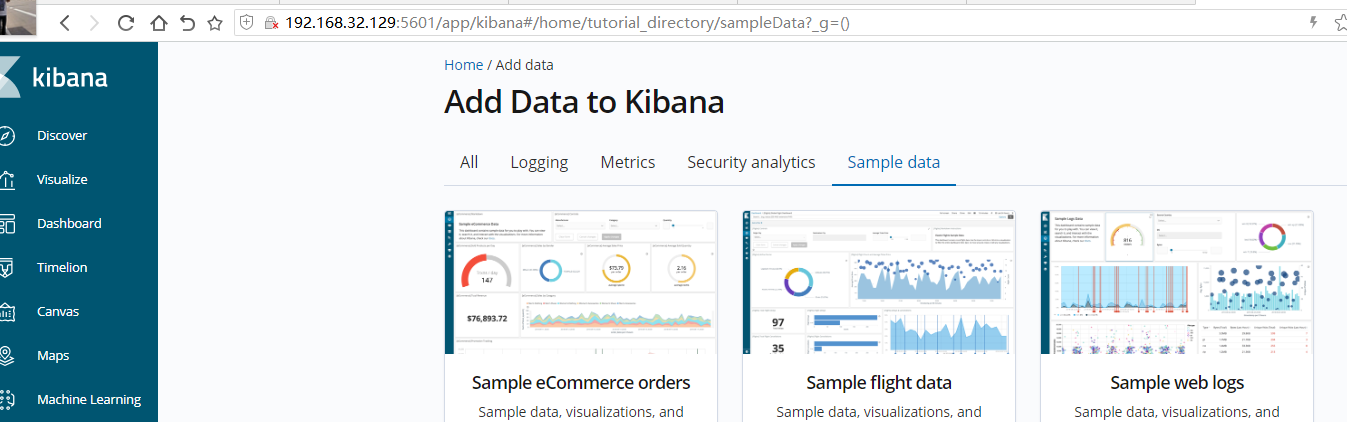
Task: Select the Timelion sidebar icon
Action: pyautogui.click(x=6, y=268)
